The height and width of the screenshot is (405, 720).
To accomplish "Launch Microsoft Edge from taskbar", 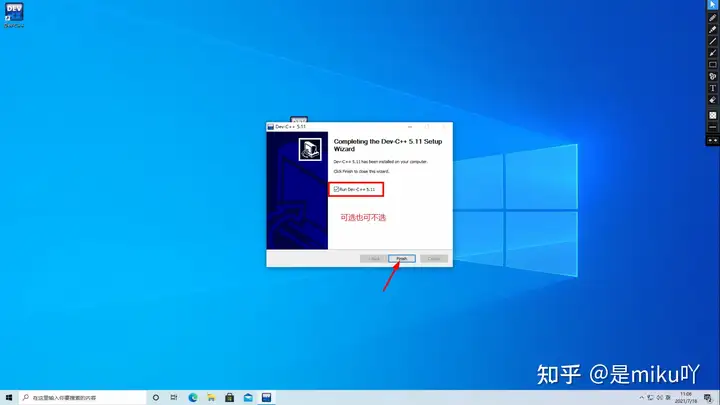I will tap(193, 398).
